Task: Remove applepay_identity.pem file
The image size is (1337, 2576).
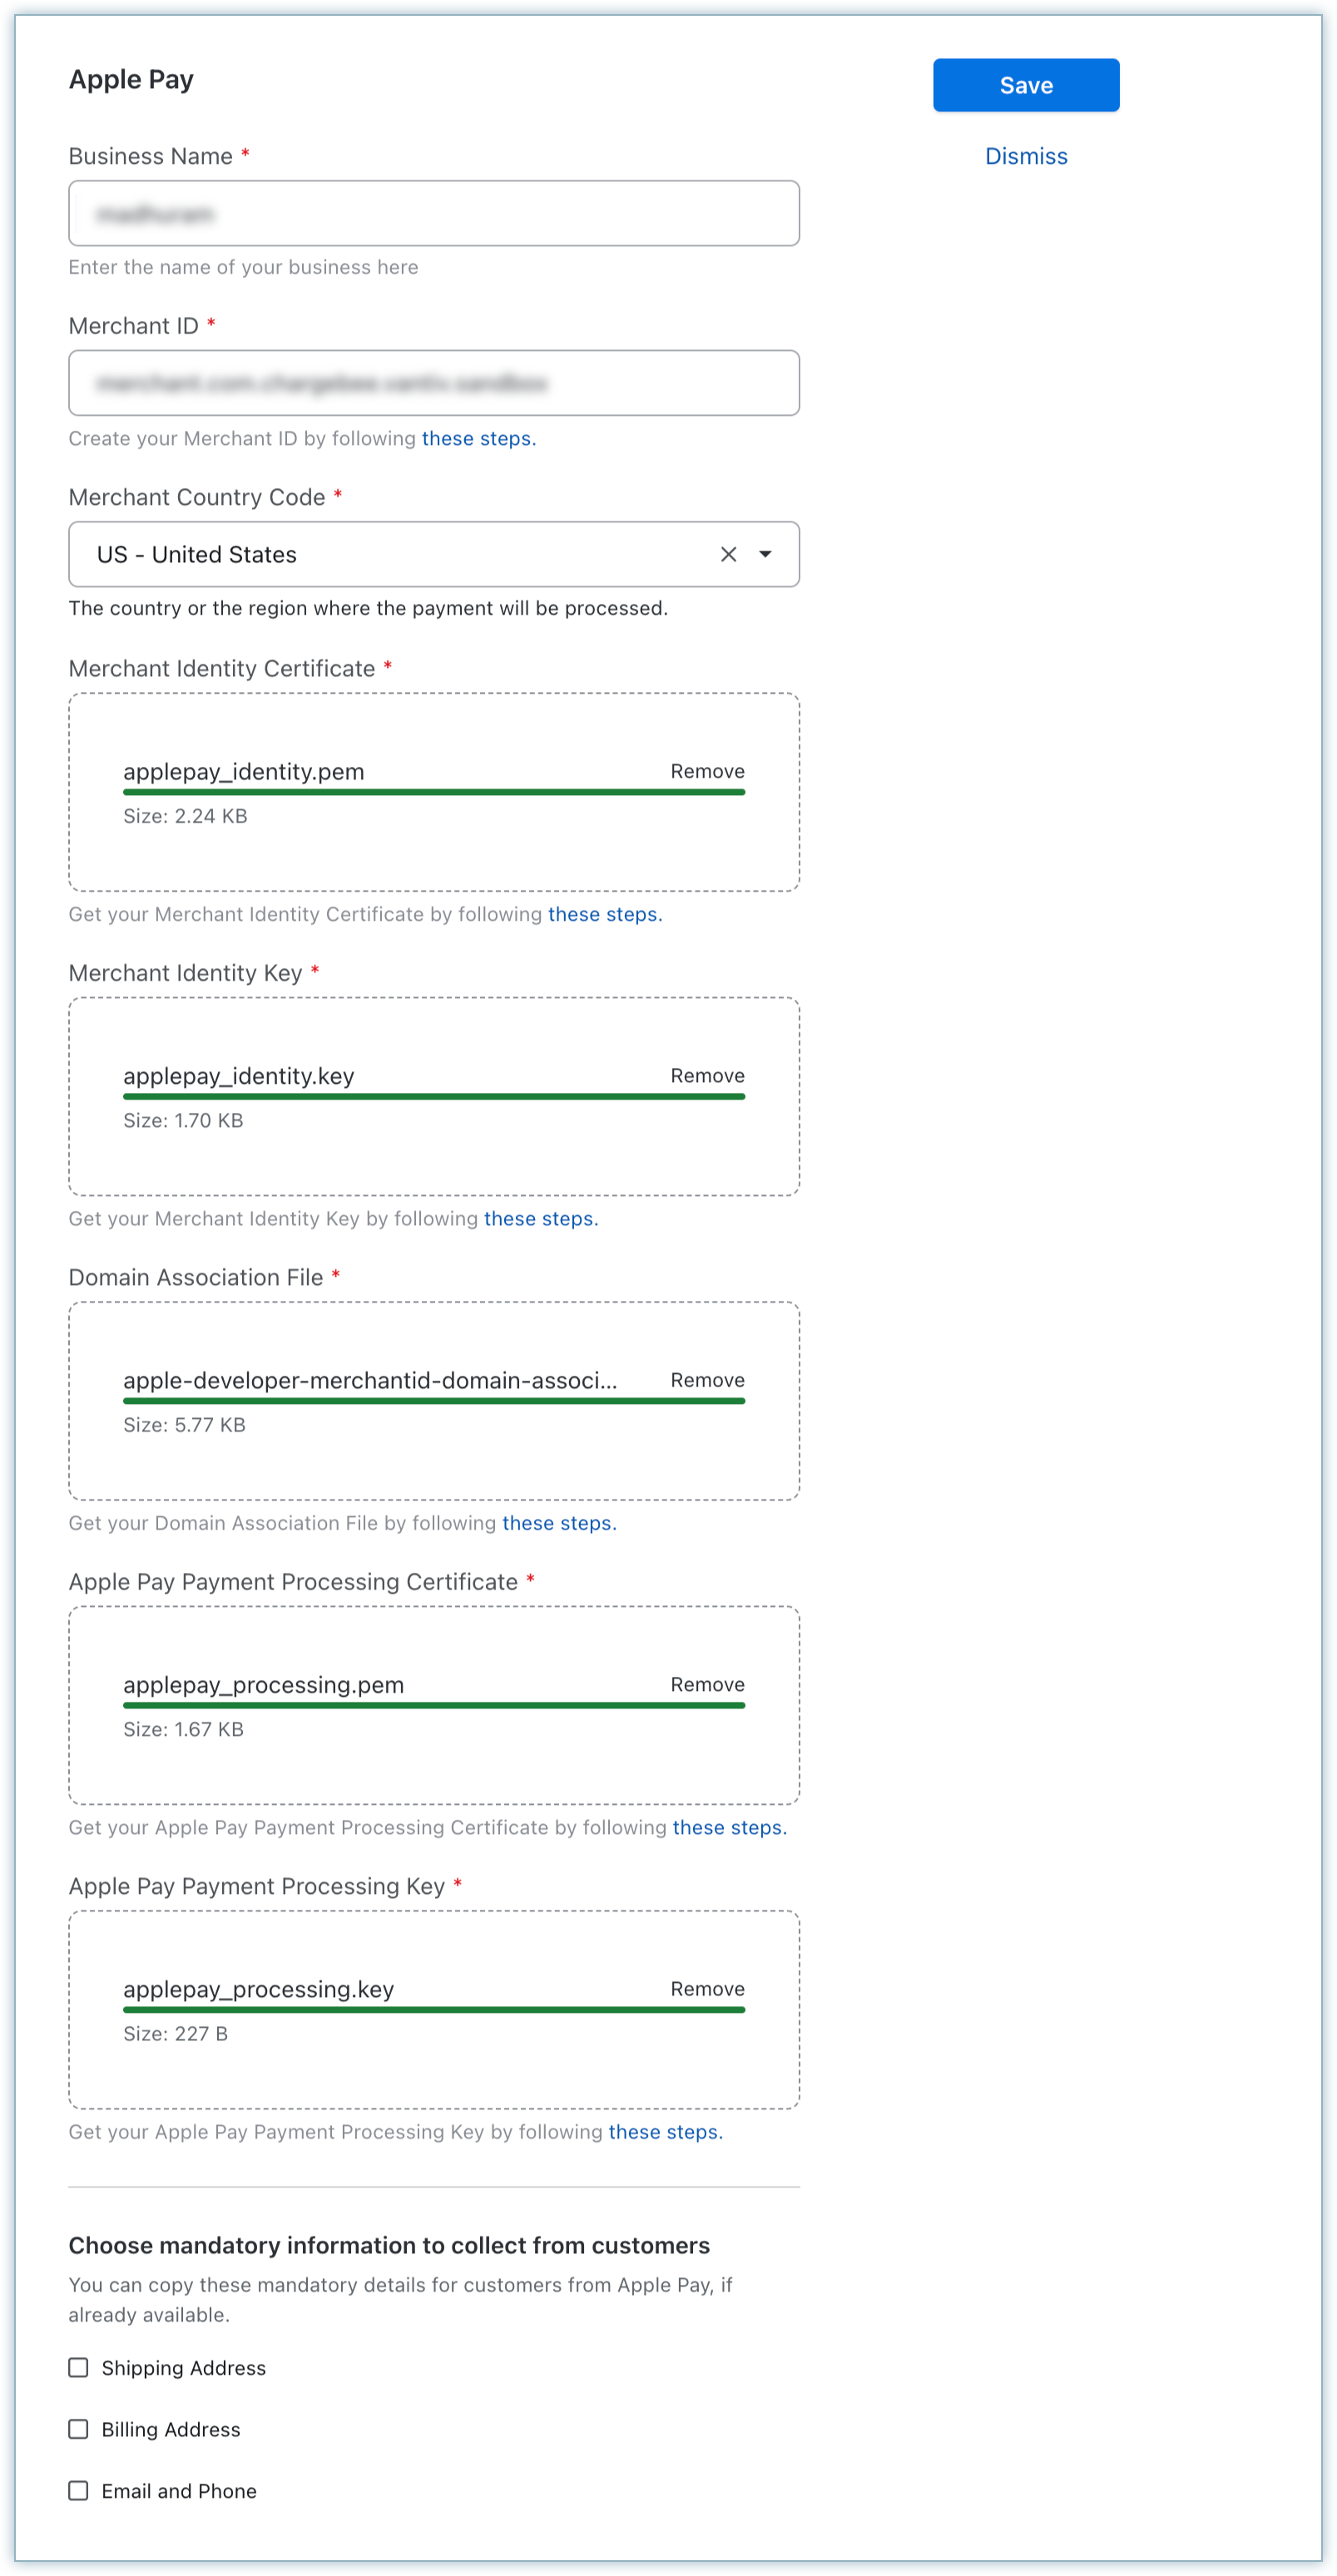Action: (707, 771)
